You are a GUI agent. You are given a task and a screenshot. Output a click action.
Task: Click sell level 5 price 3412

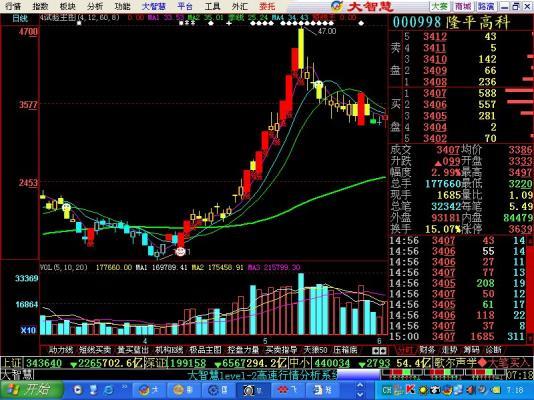point(435,36)
